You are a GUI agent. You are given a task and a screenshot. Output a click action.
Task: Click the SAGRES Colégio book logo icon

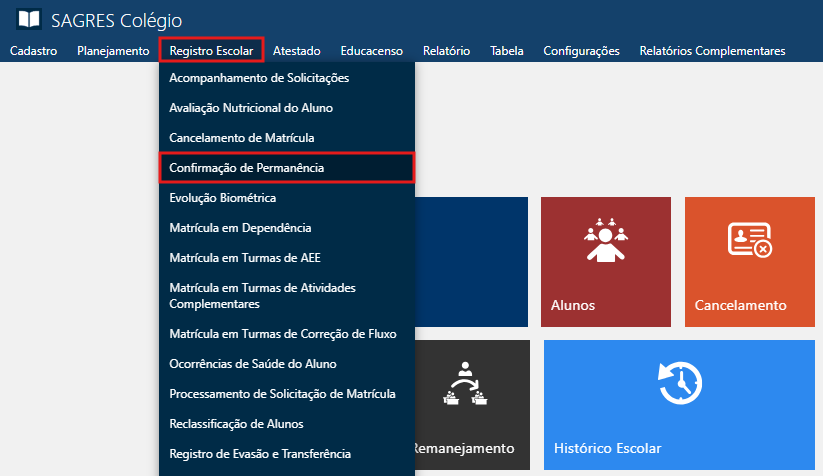pyautogui.click(x=29, y=19)
